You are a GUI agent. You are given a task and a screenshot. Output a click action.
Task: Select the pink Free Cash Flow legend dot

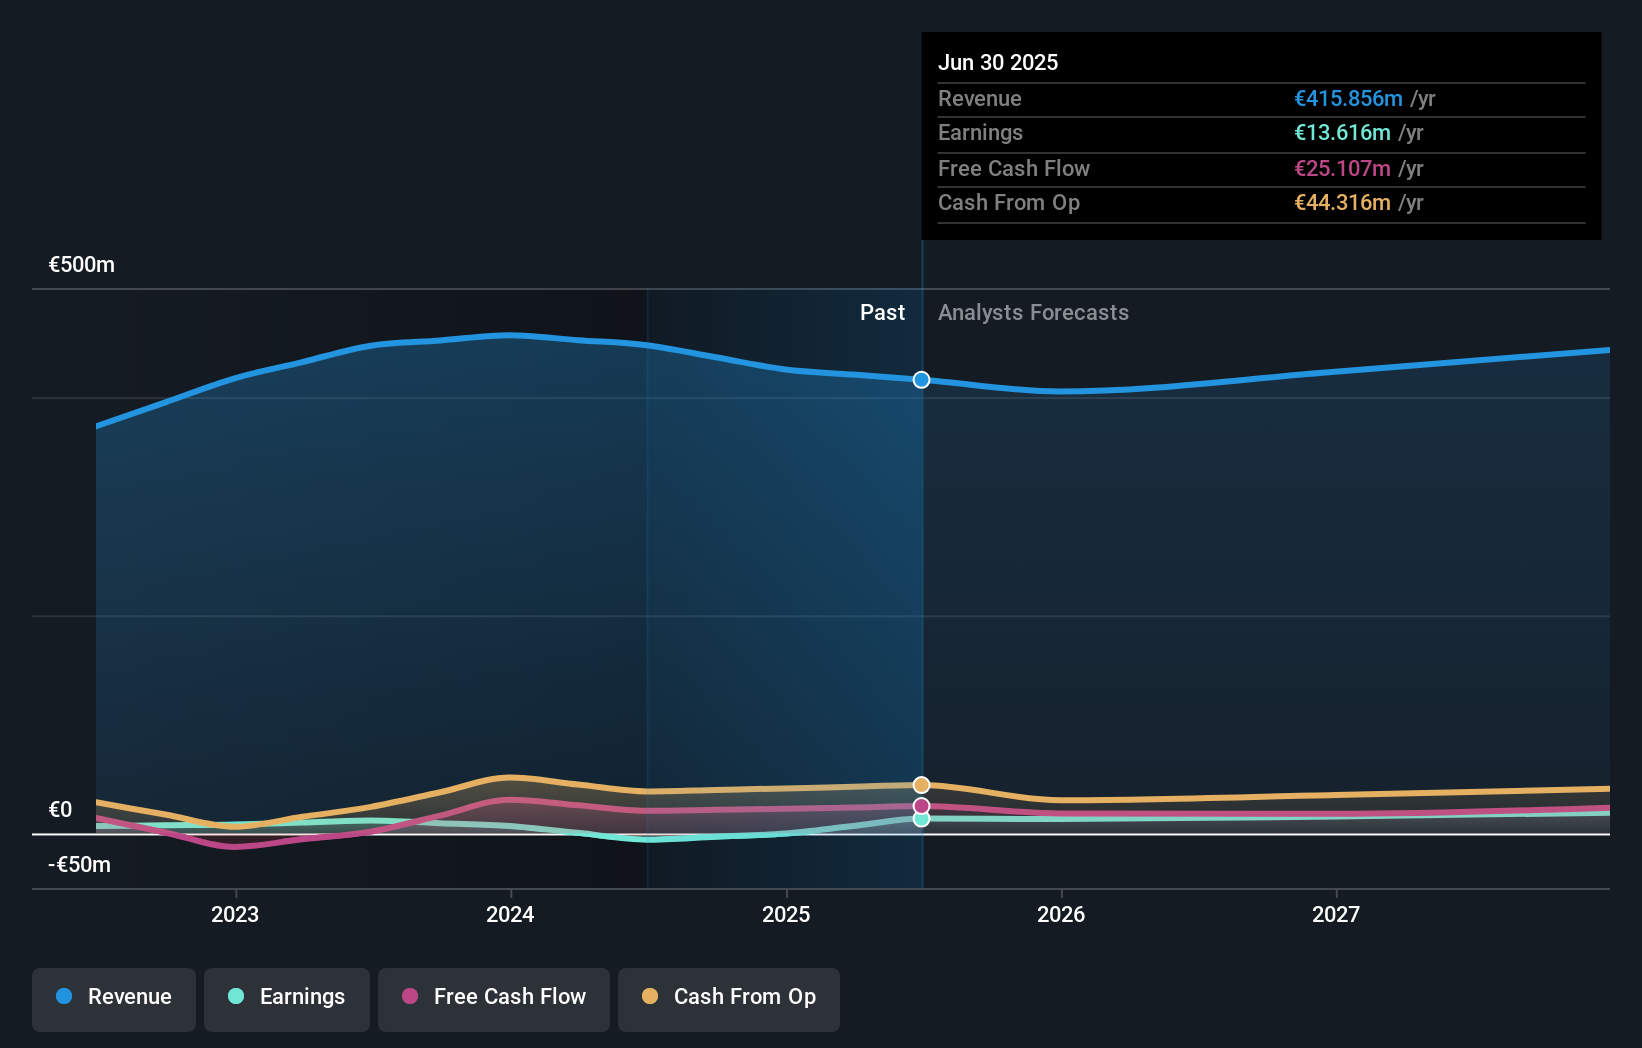pyautogui.click(x=410, y=997)
